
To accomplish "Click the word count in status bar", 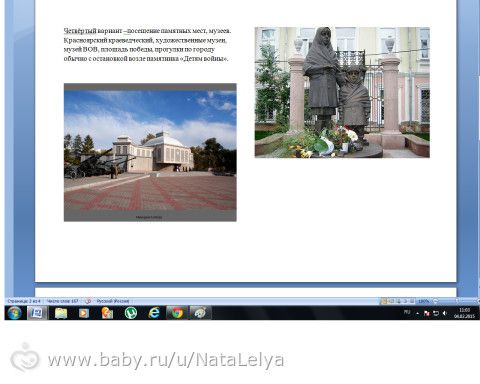I will point(62,301).
